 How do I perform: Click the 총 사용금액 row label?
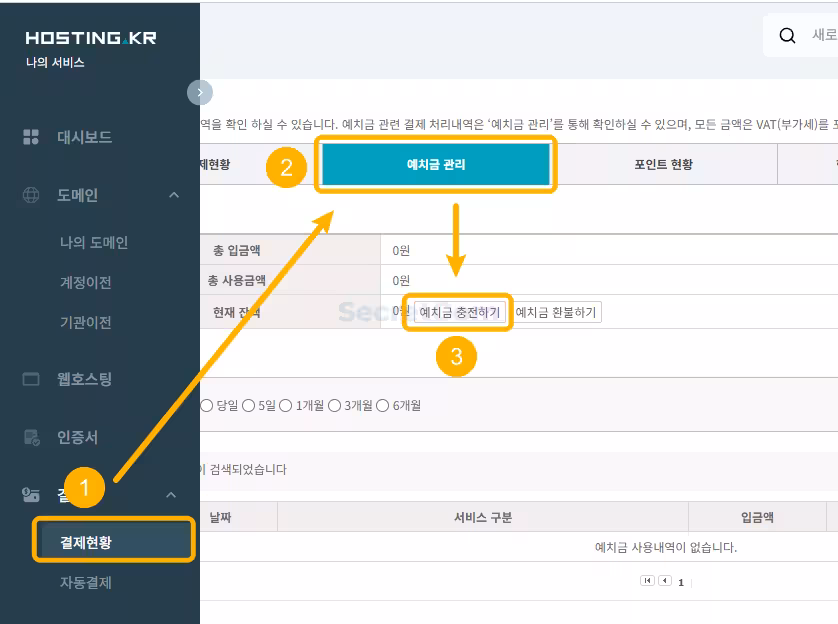236,280
